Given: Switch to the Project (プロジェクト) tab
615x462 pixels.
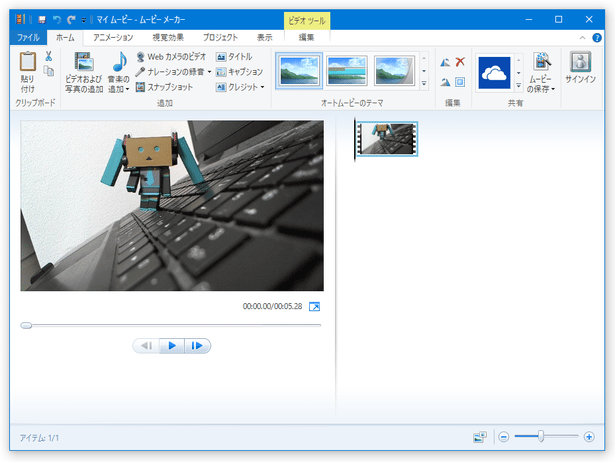Looking at the screenshot, I should (220, 38).
